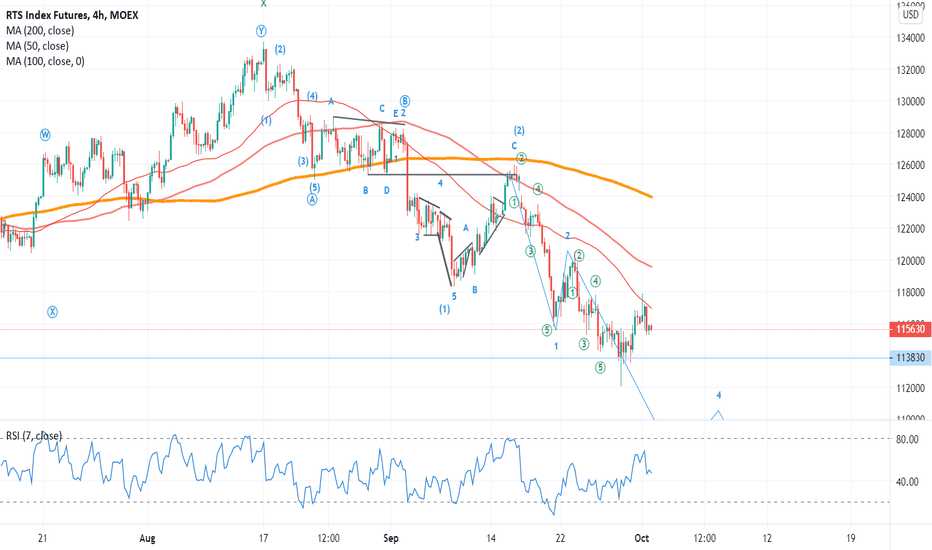932x550 pixels.
Task: Click the Aug date label on time axis
Action: [147, 539]
